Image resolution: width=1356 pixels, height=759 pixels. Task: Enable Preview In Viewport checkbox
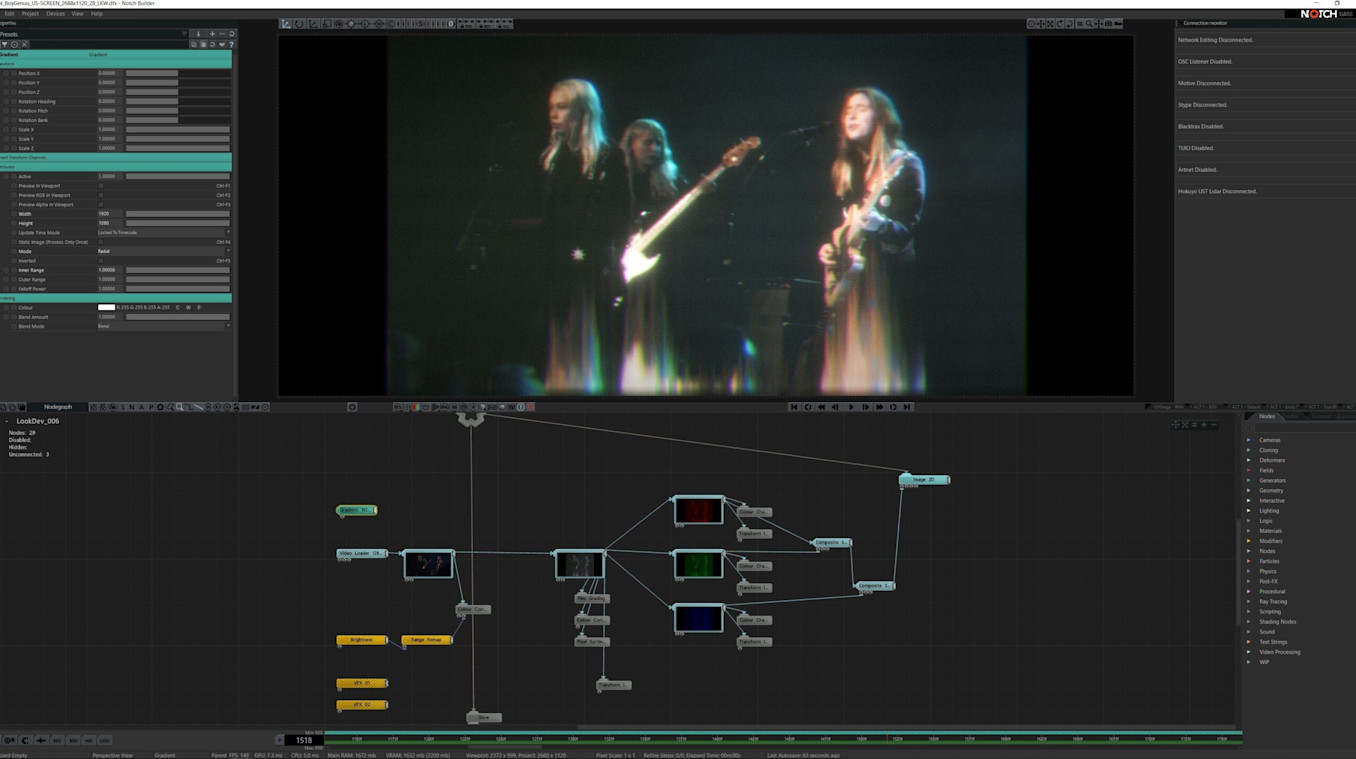[101, 186]
